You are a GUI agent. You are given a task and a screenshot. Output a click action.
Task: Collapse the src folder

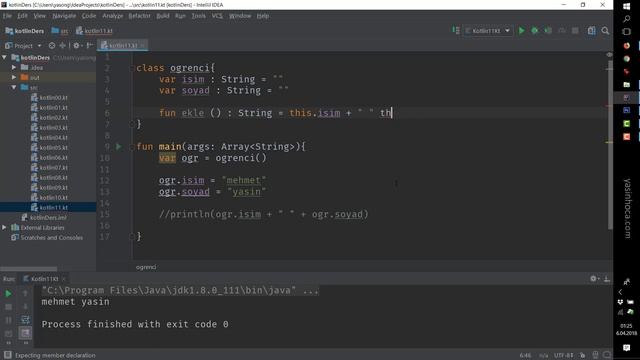pos(14,87)
